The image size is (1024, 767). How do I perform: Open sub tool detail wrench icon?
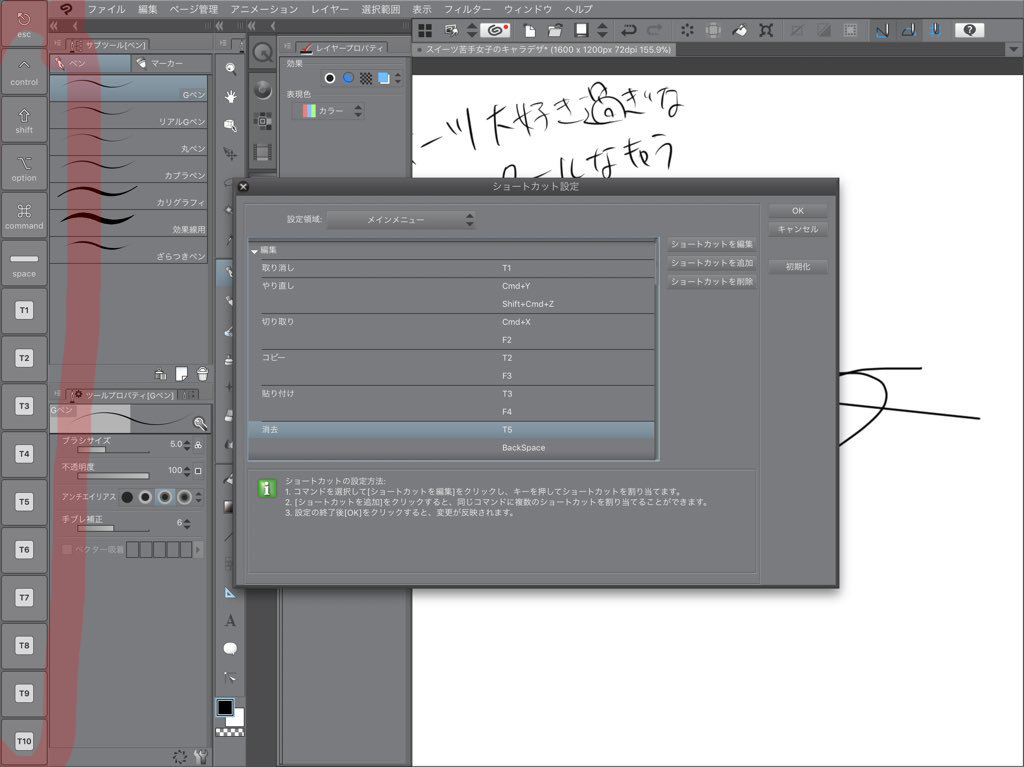201,757
